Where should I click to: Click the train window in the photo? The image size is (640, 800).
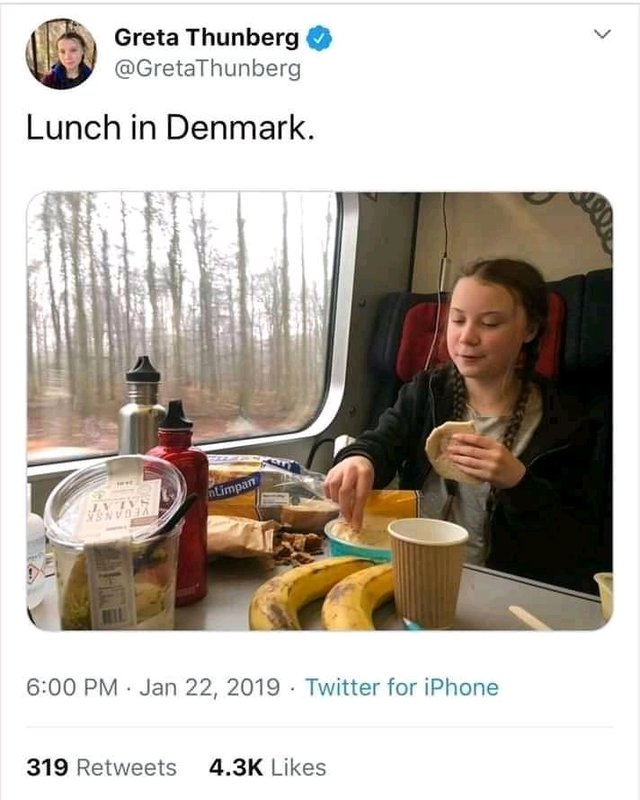pyautogui.click(x=180, y=310)
